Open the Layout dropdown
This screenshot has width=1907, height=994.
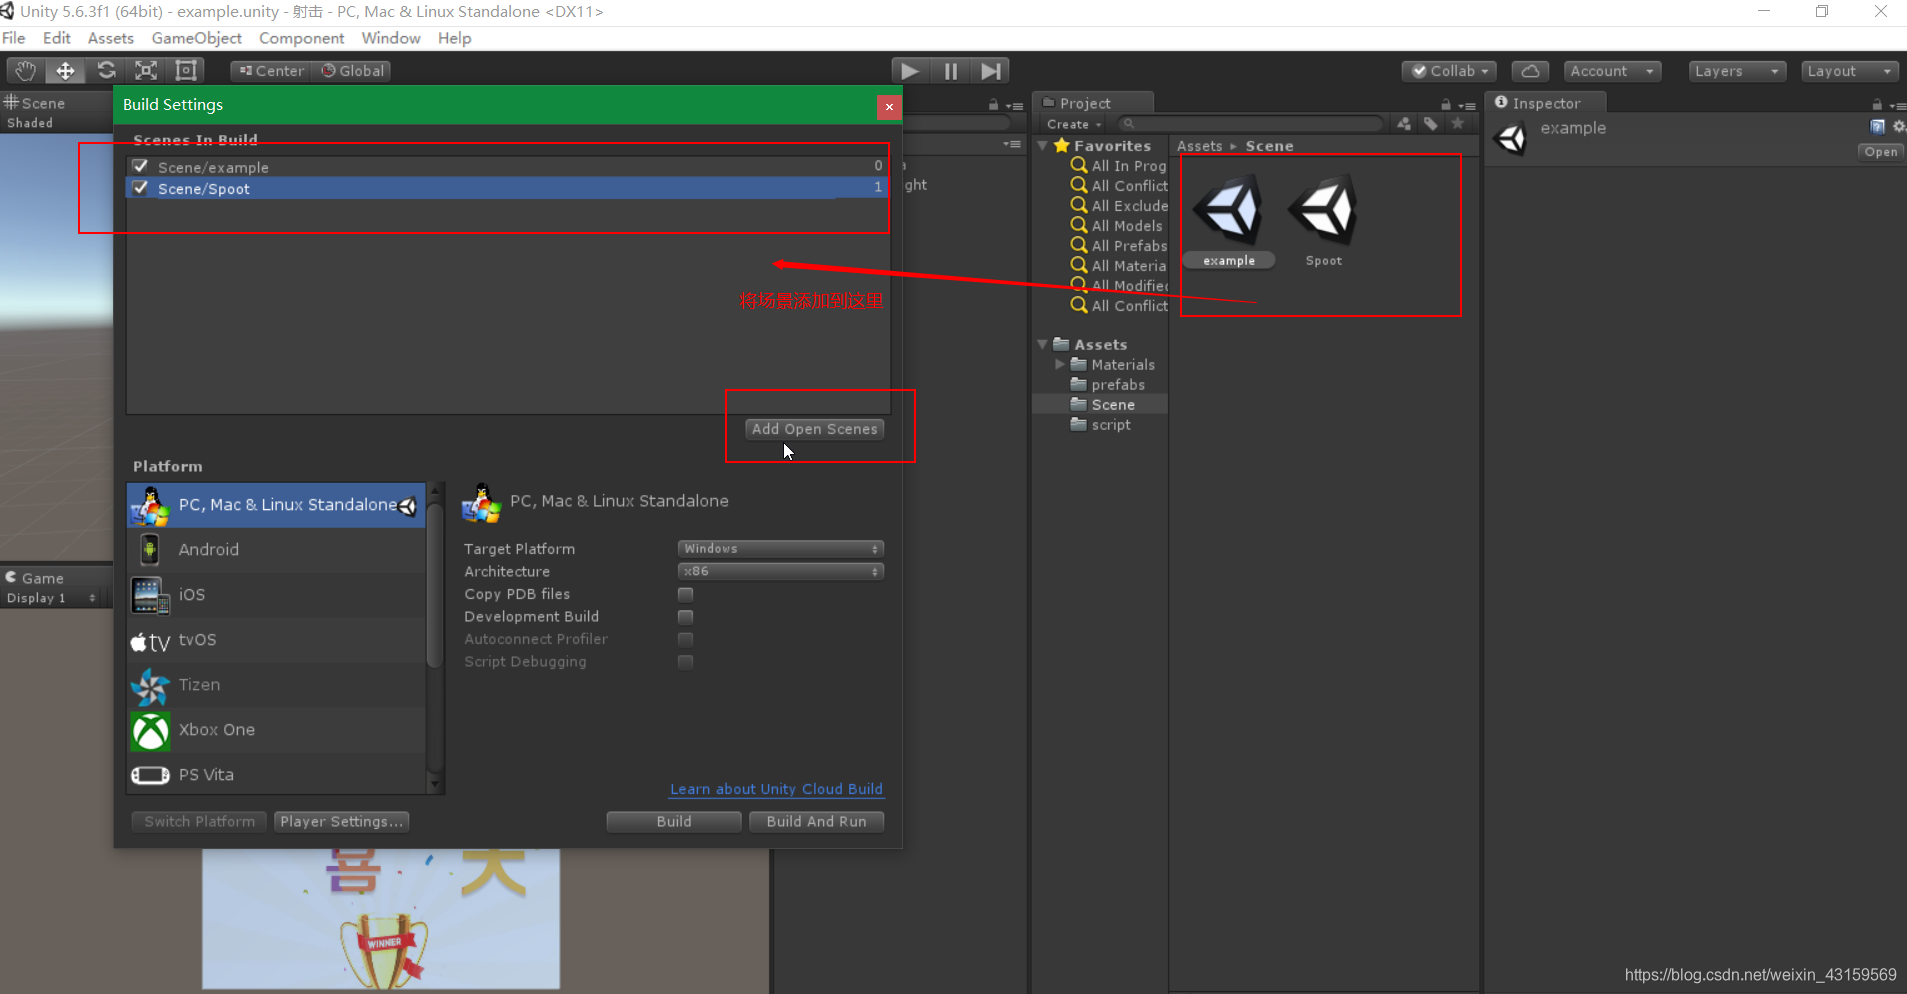click(1850, 71)
